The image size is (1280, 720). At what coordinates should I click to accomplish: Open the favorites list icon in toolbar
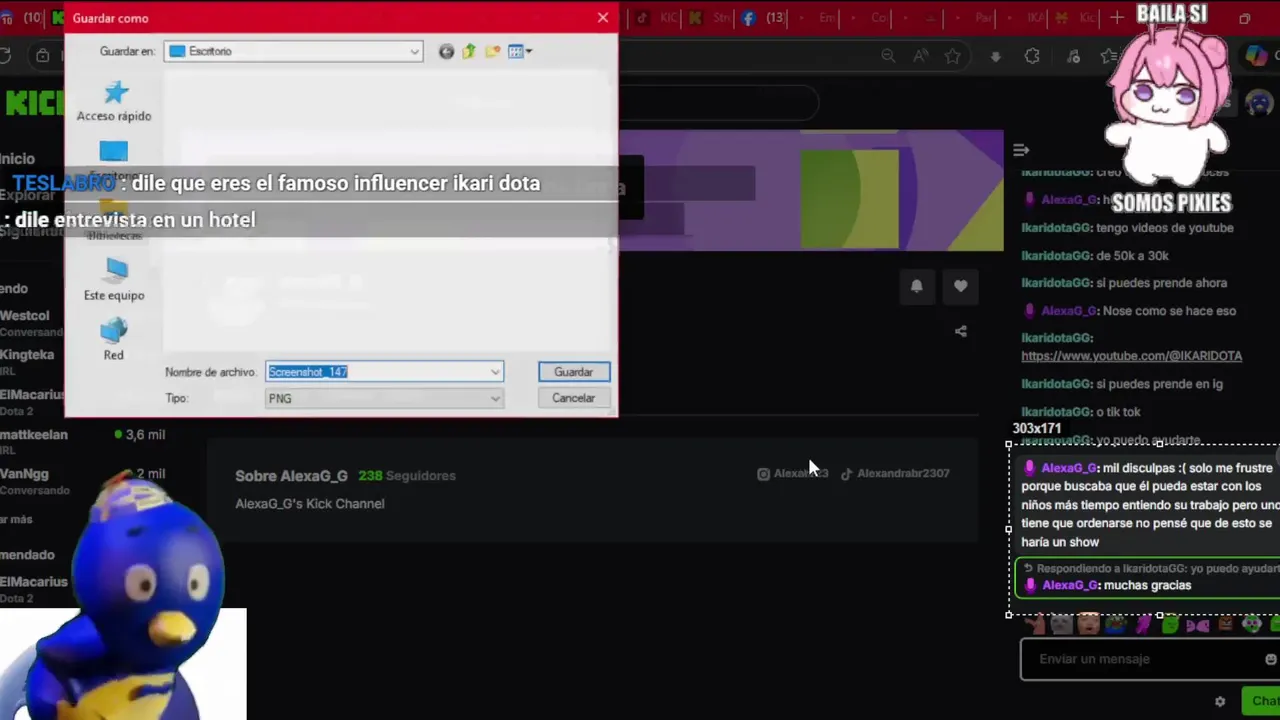(1108, 56)
